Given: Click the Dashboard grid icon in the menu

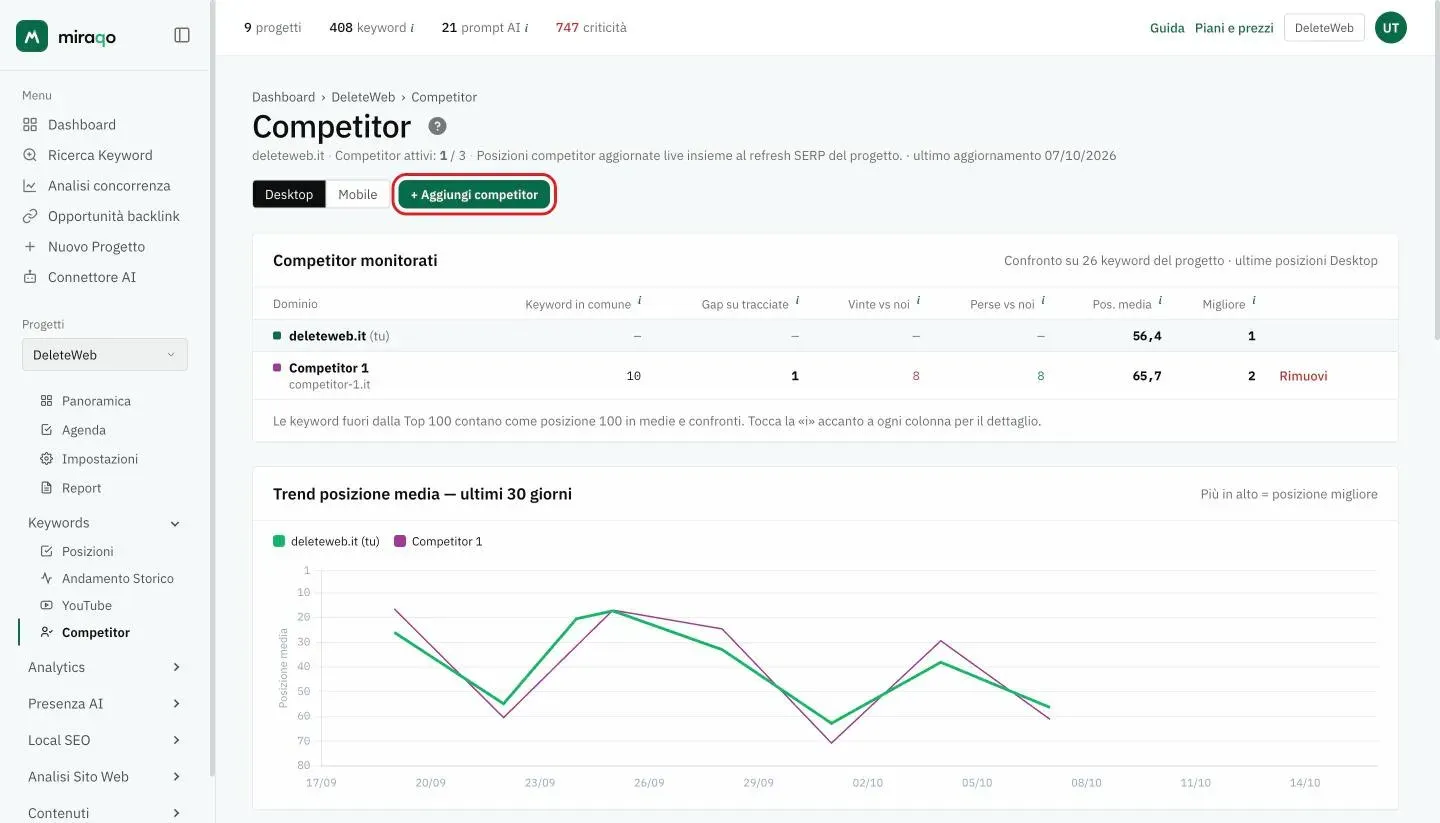Looking at the screenshot, I should (x=30, y=125).
